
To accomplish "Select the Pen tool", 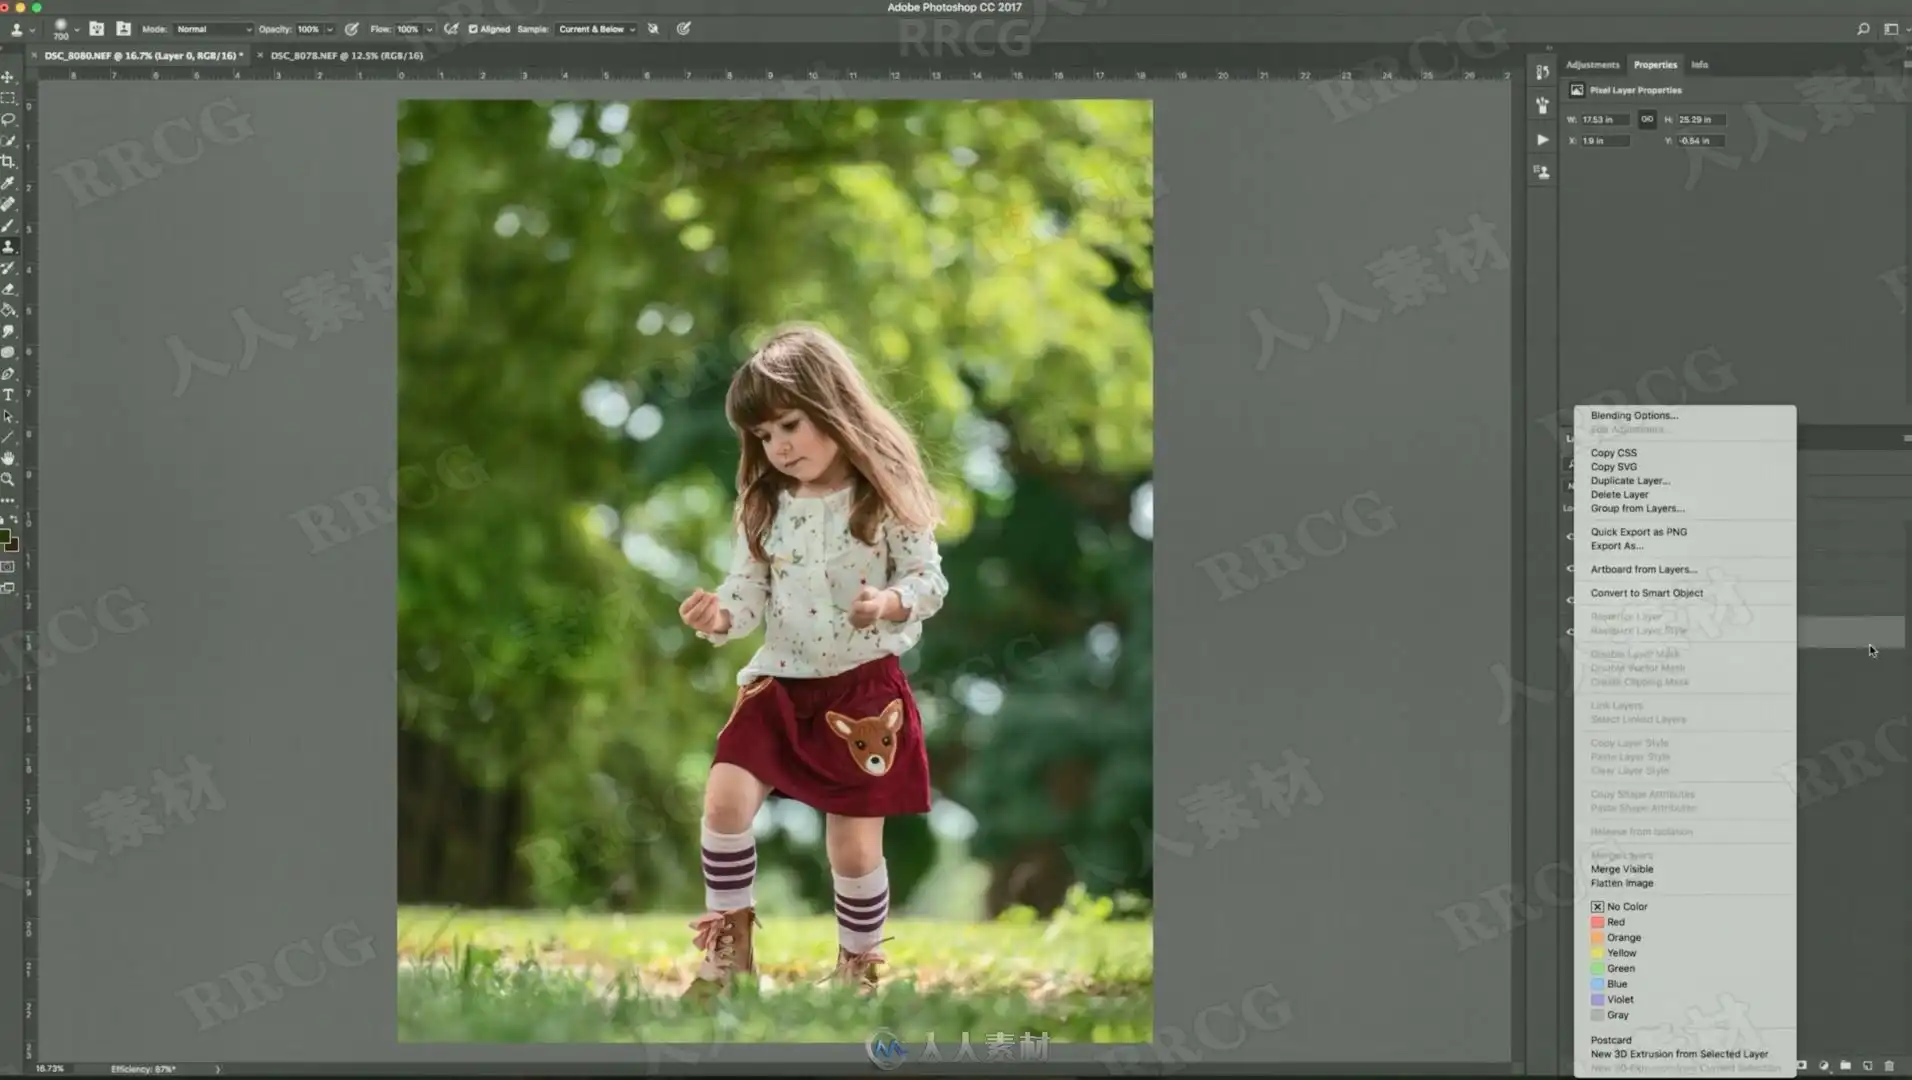I will click(8, 374).
